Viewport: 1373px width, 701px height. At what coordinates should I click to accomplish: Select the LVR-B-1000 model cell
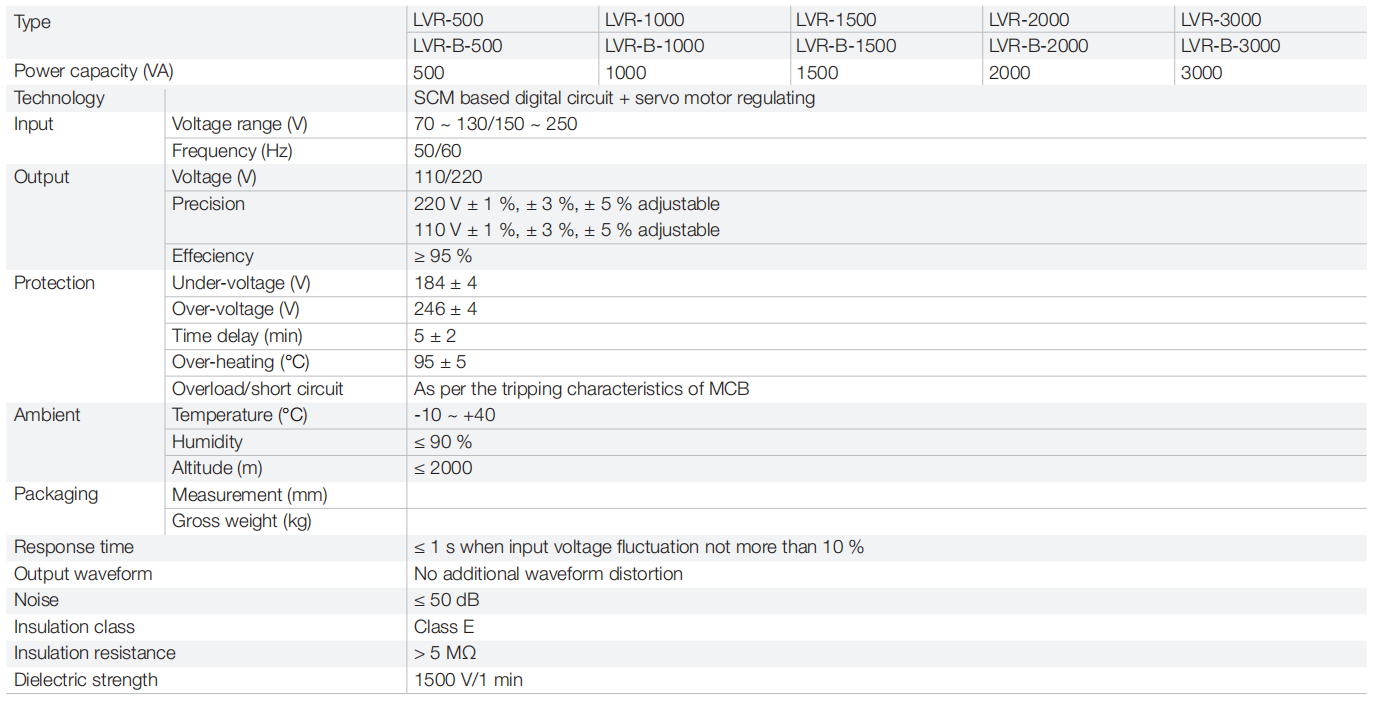click(654, 46)
